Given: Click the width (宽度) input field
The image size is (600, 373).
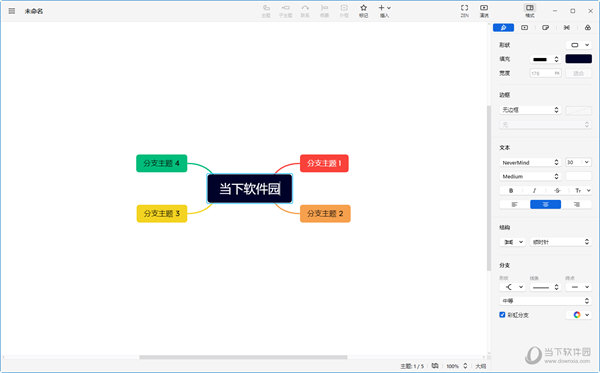Looking at the screenshot, I should tap(545, 73).
